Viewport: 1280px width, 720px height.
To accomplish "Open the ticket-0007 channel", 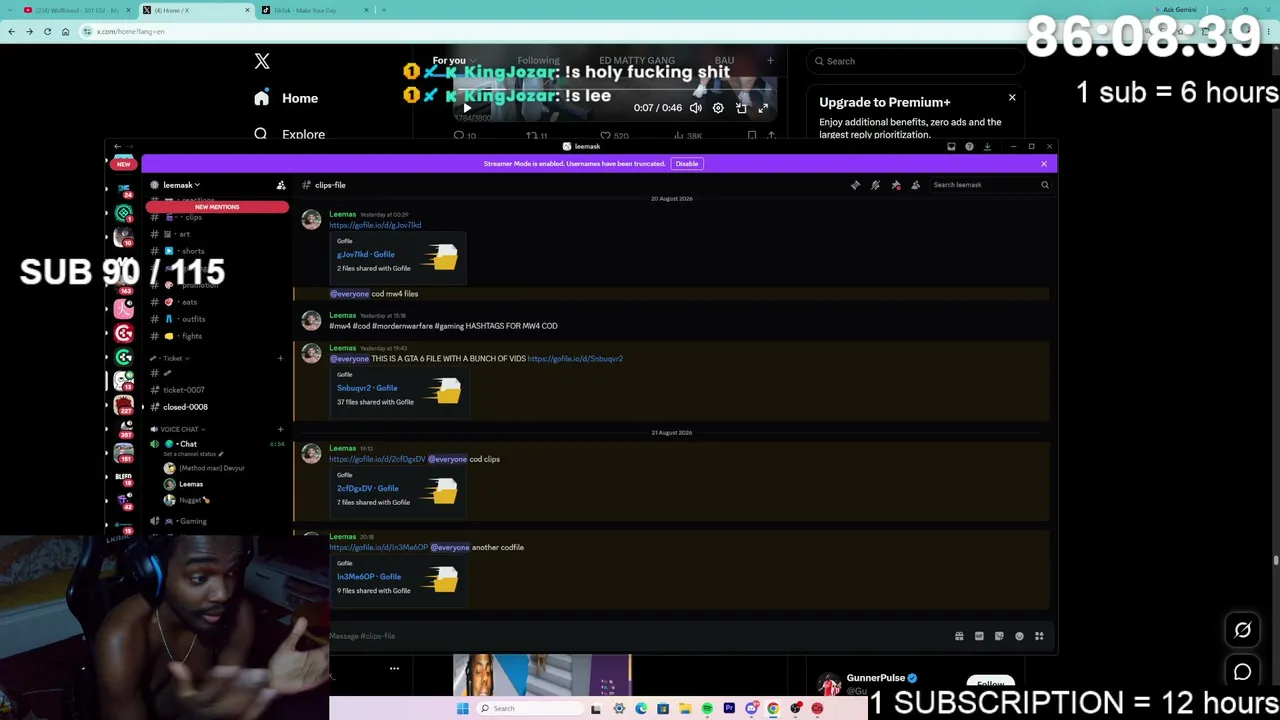I will (x=215, y=390).
